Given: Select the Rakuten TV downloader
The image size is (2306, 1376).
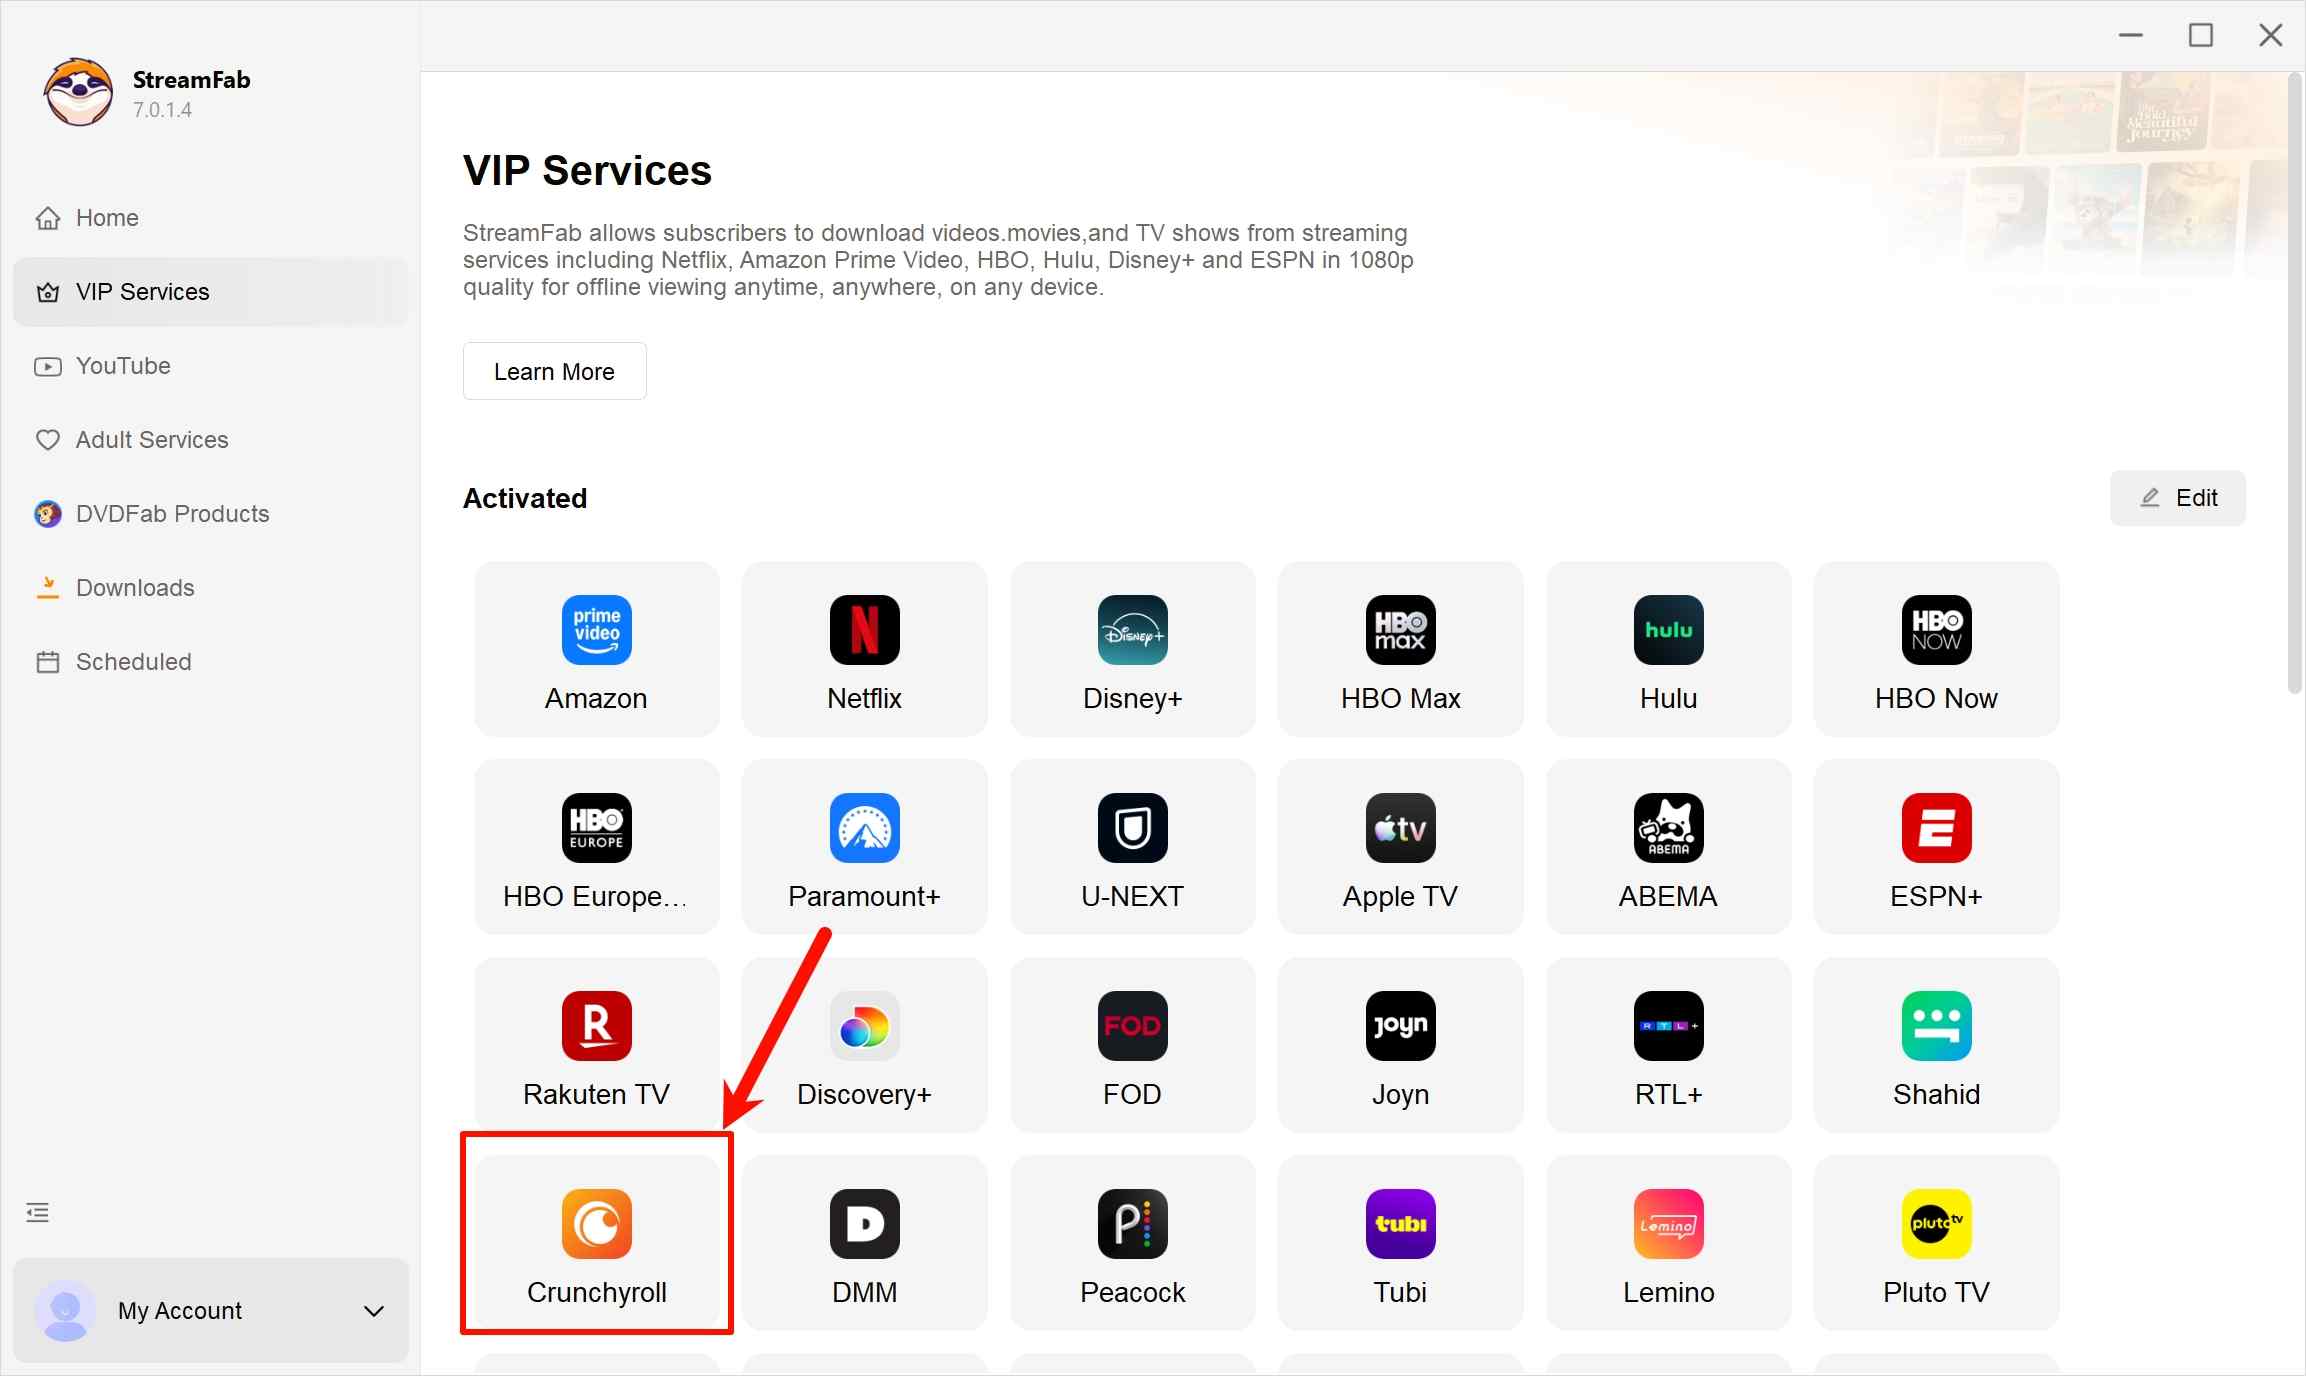Looking at the screenshot, I should 596,1043.
